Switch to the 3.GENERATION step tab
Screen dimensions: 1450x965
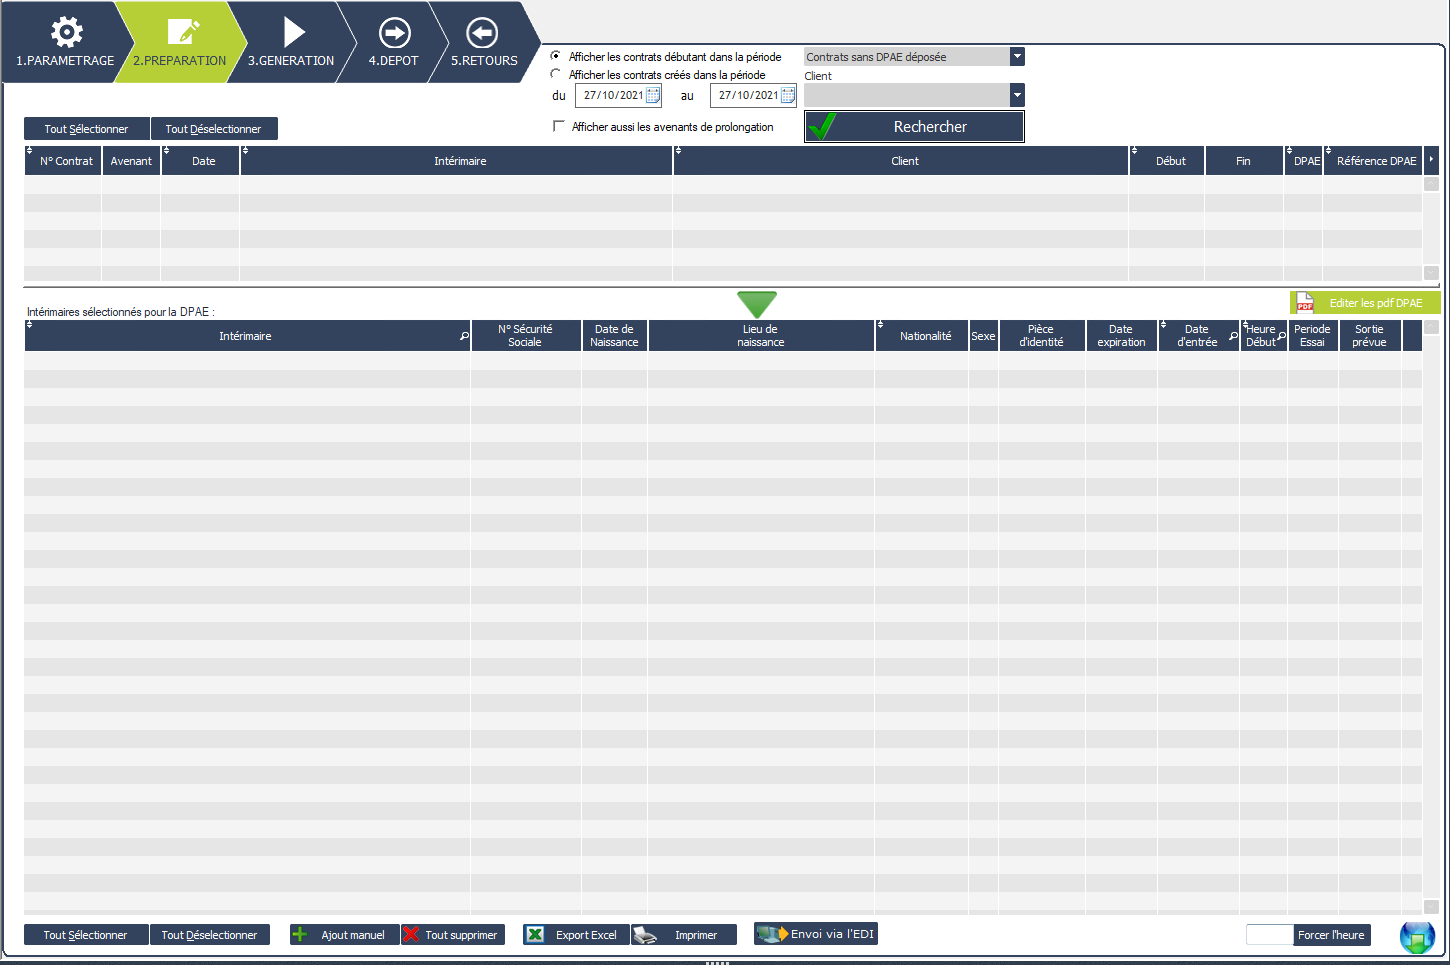click(x=291, y=42)
